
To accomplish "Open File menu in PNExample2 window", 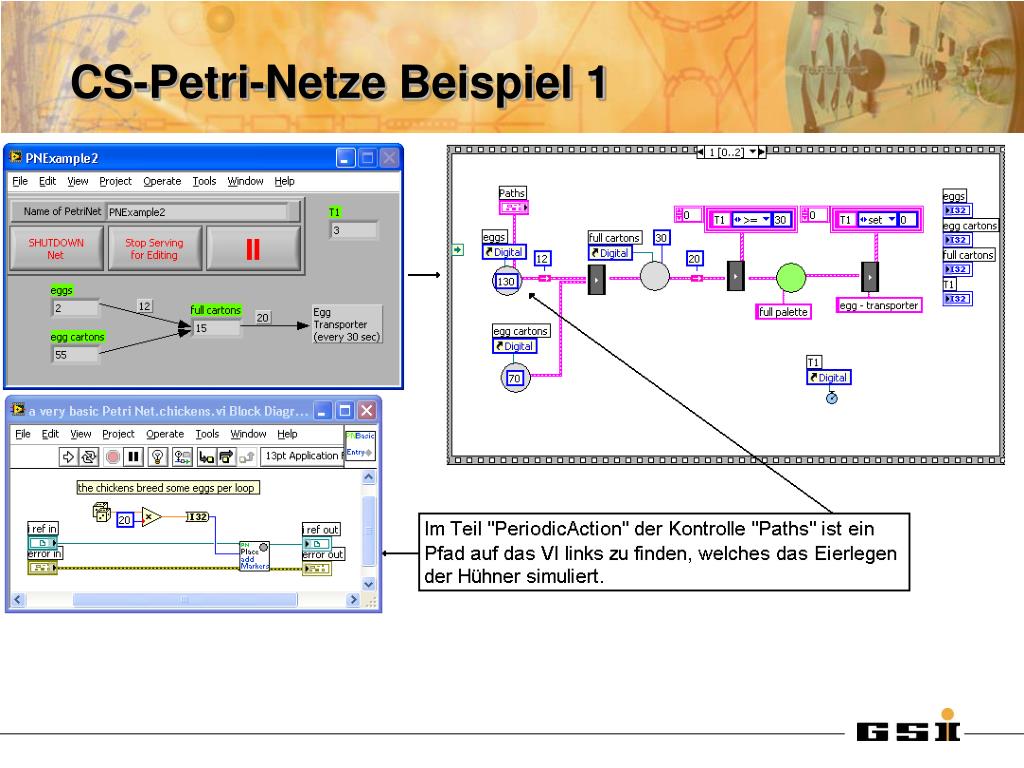I will [20, 181].
